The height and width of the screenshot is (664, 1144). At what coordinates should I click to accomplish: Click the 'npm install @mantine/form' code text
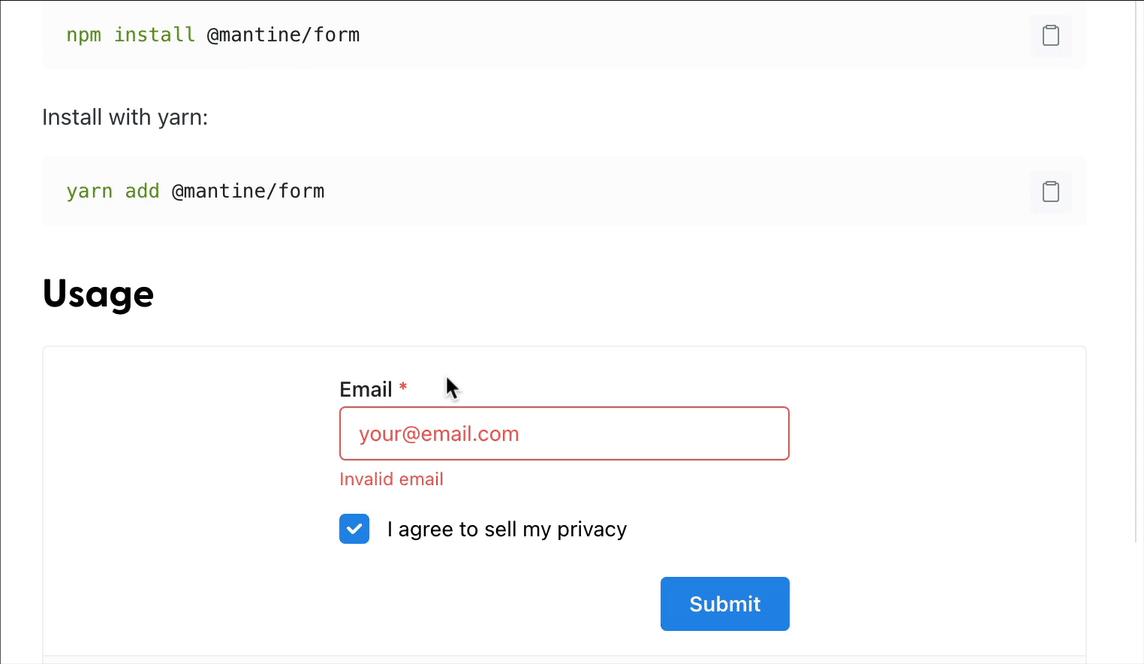click(x=212, y=35)
